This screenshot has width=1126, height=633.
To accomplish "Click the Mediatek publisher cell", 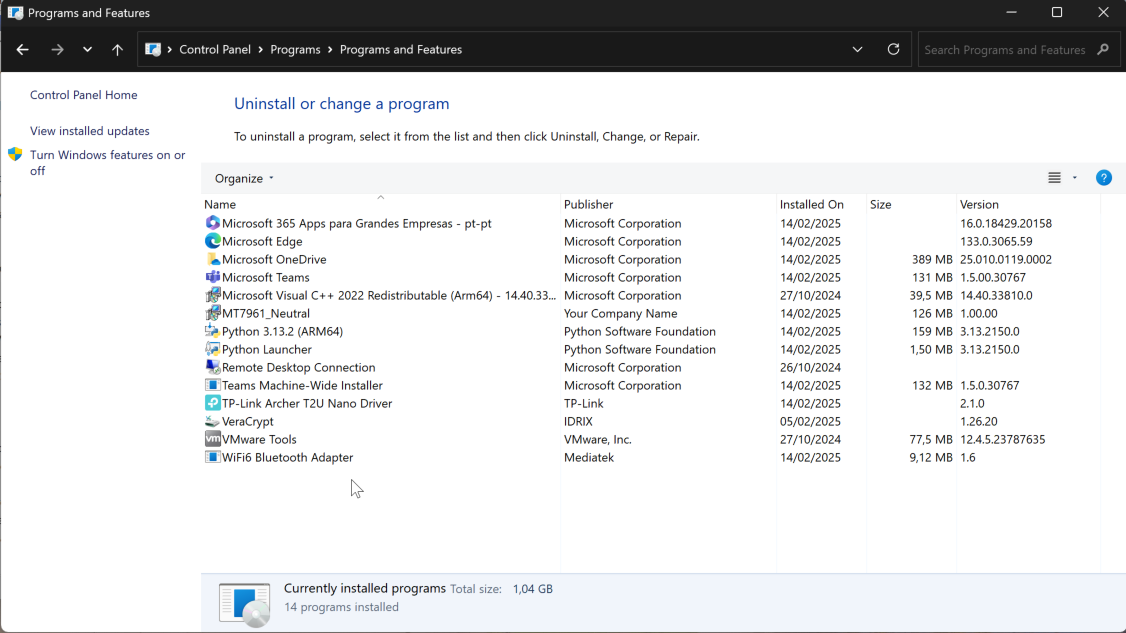I will (589, 457).
